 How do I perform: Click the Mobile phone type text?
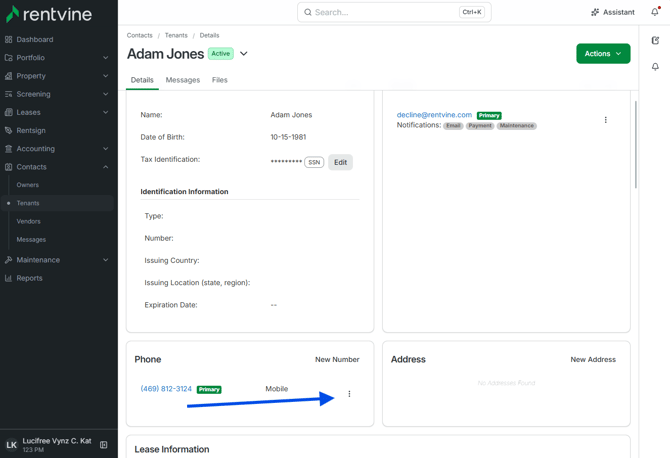click(276, 389)
